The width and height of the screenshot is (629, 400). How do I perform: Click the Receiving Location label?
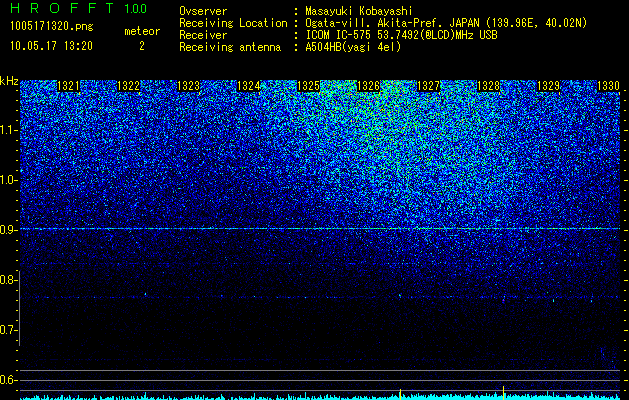pyautogui.click(x=233, y=23)
